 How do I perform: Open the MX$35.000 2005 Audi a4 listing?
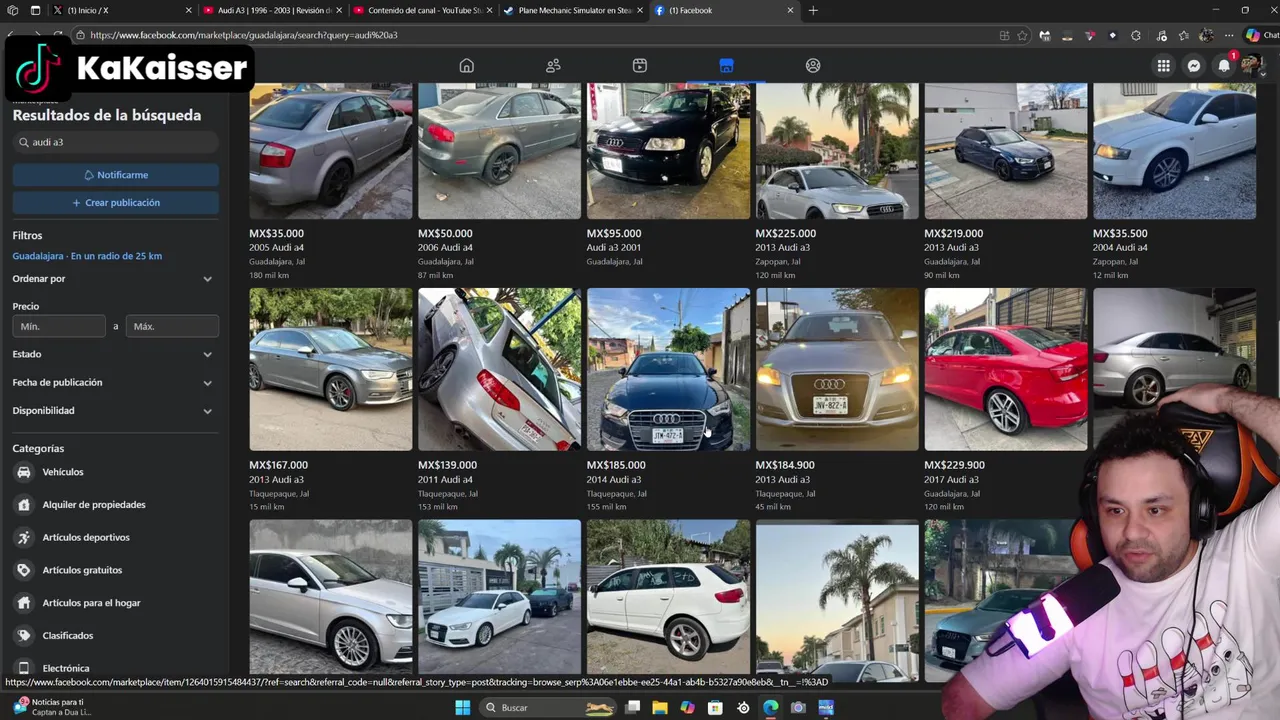(330, 180)
